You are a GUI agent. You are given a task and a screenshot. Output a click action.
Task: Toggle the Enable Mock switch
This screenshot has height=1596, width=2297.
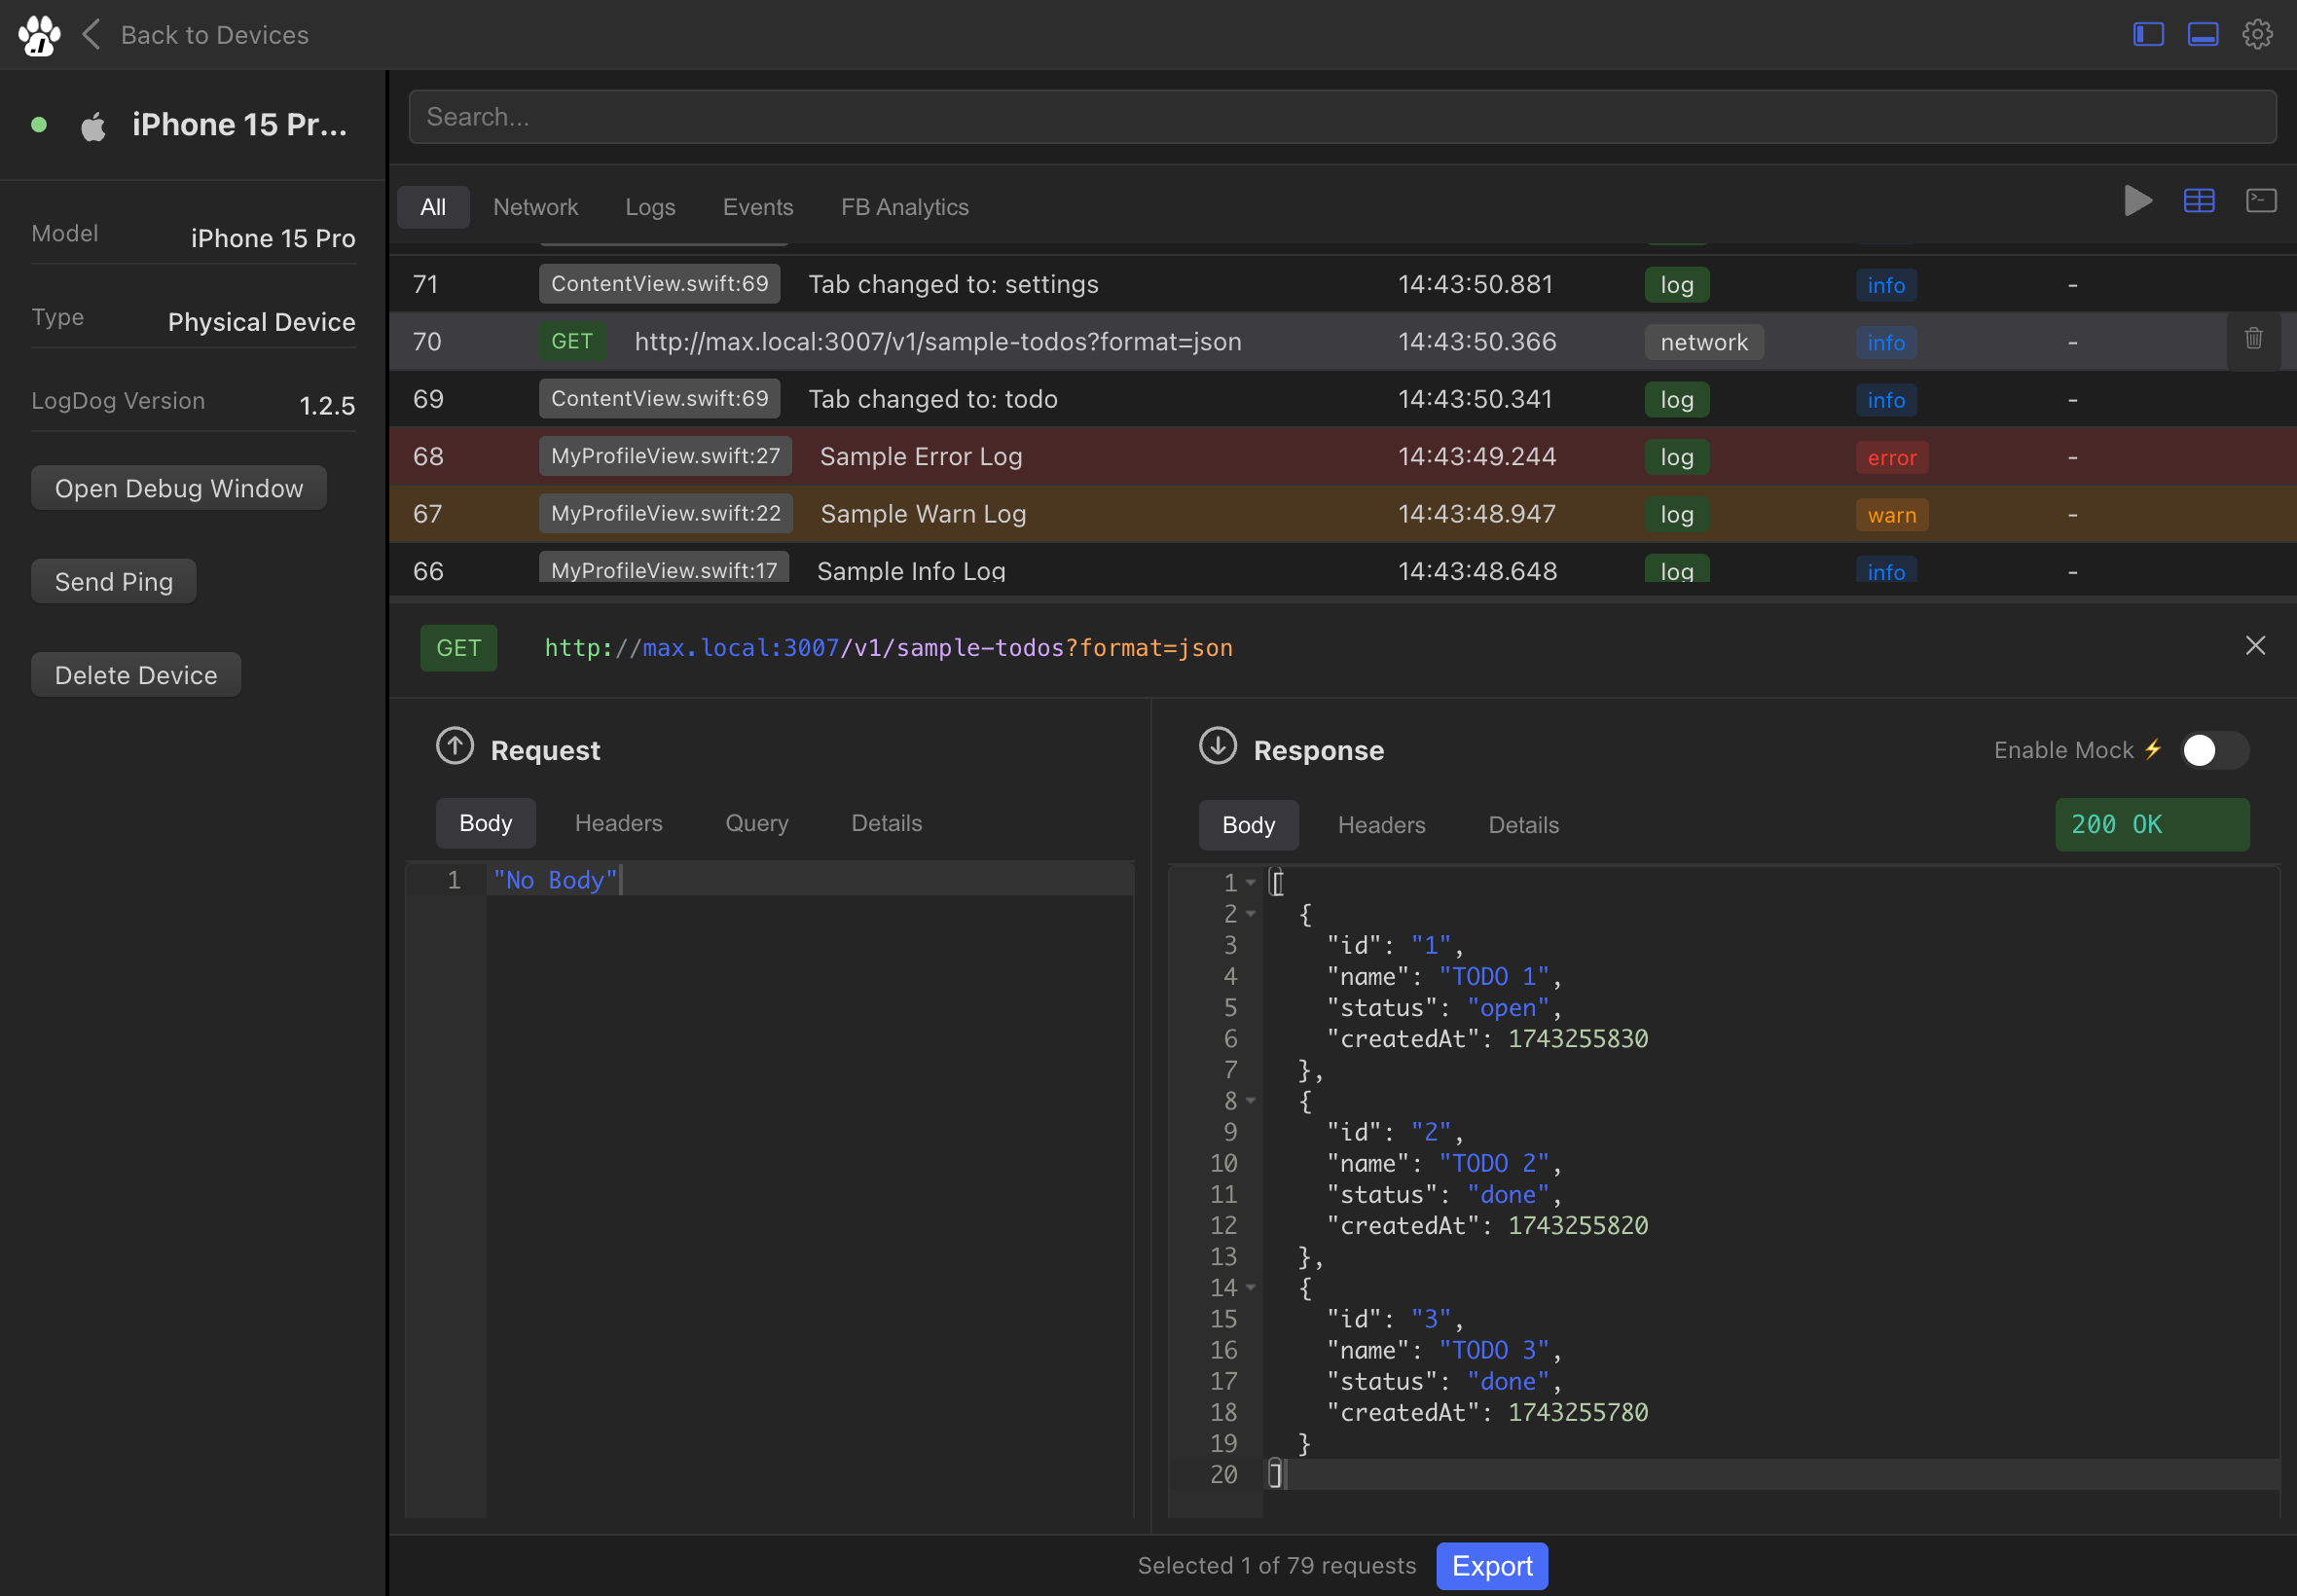(2214, 750)
